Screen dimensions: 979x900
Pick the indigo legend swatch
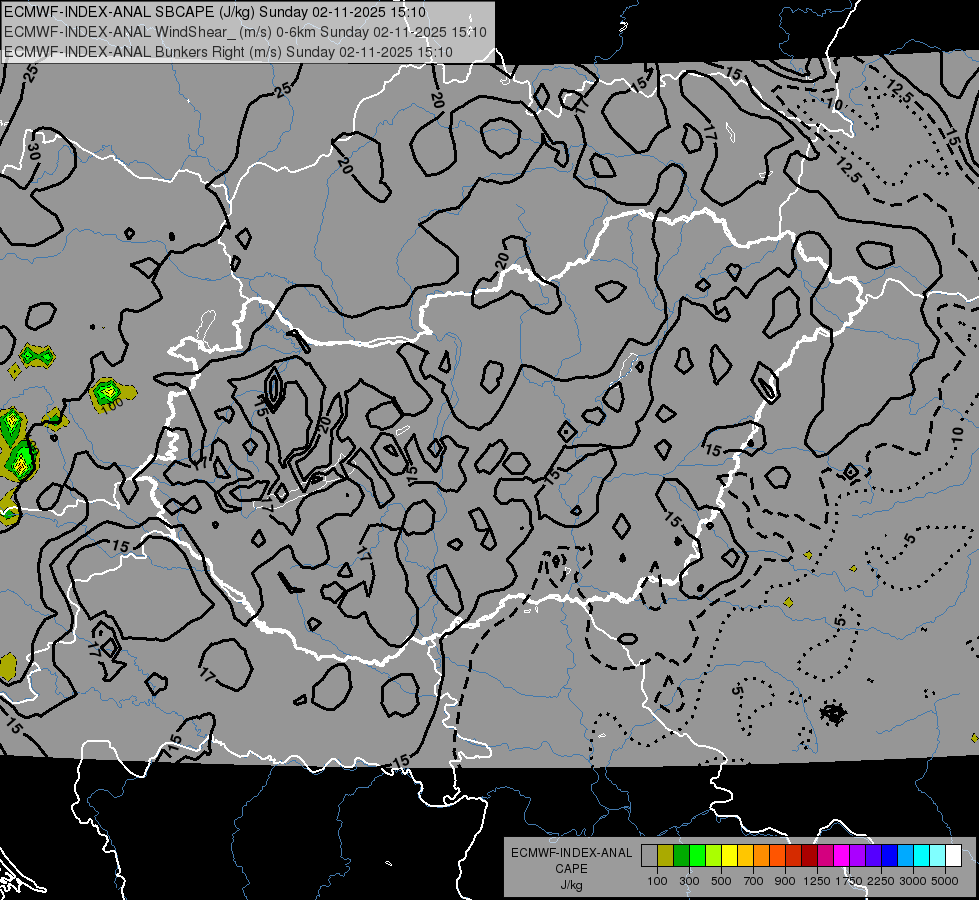coord(873,855)
